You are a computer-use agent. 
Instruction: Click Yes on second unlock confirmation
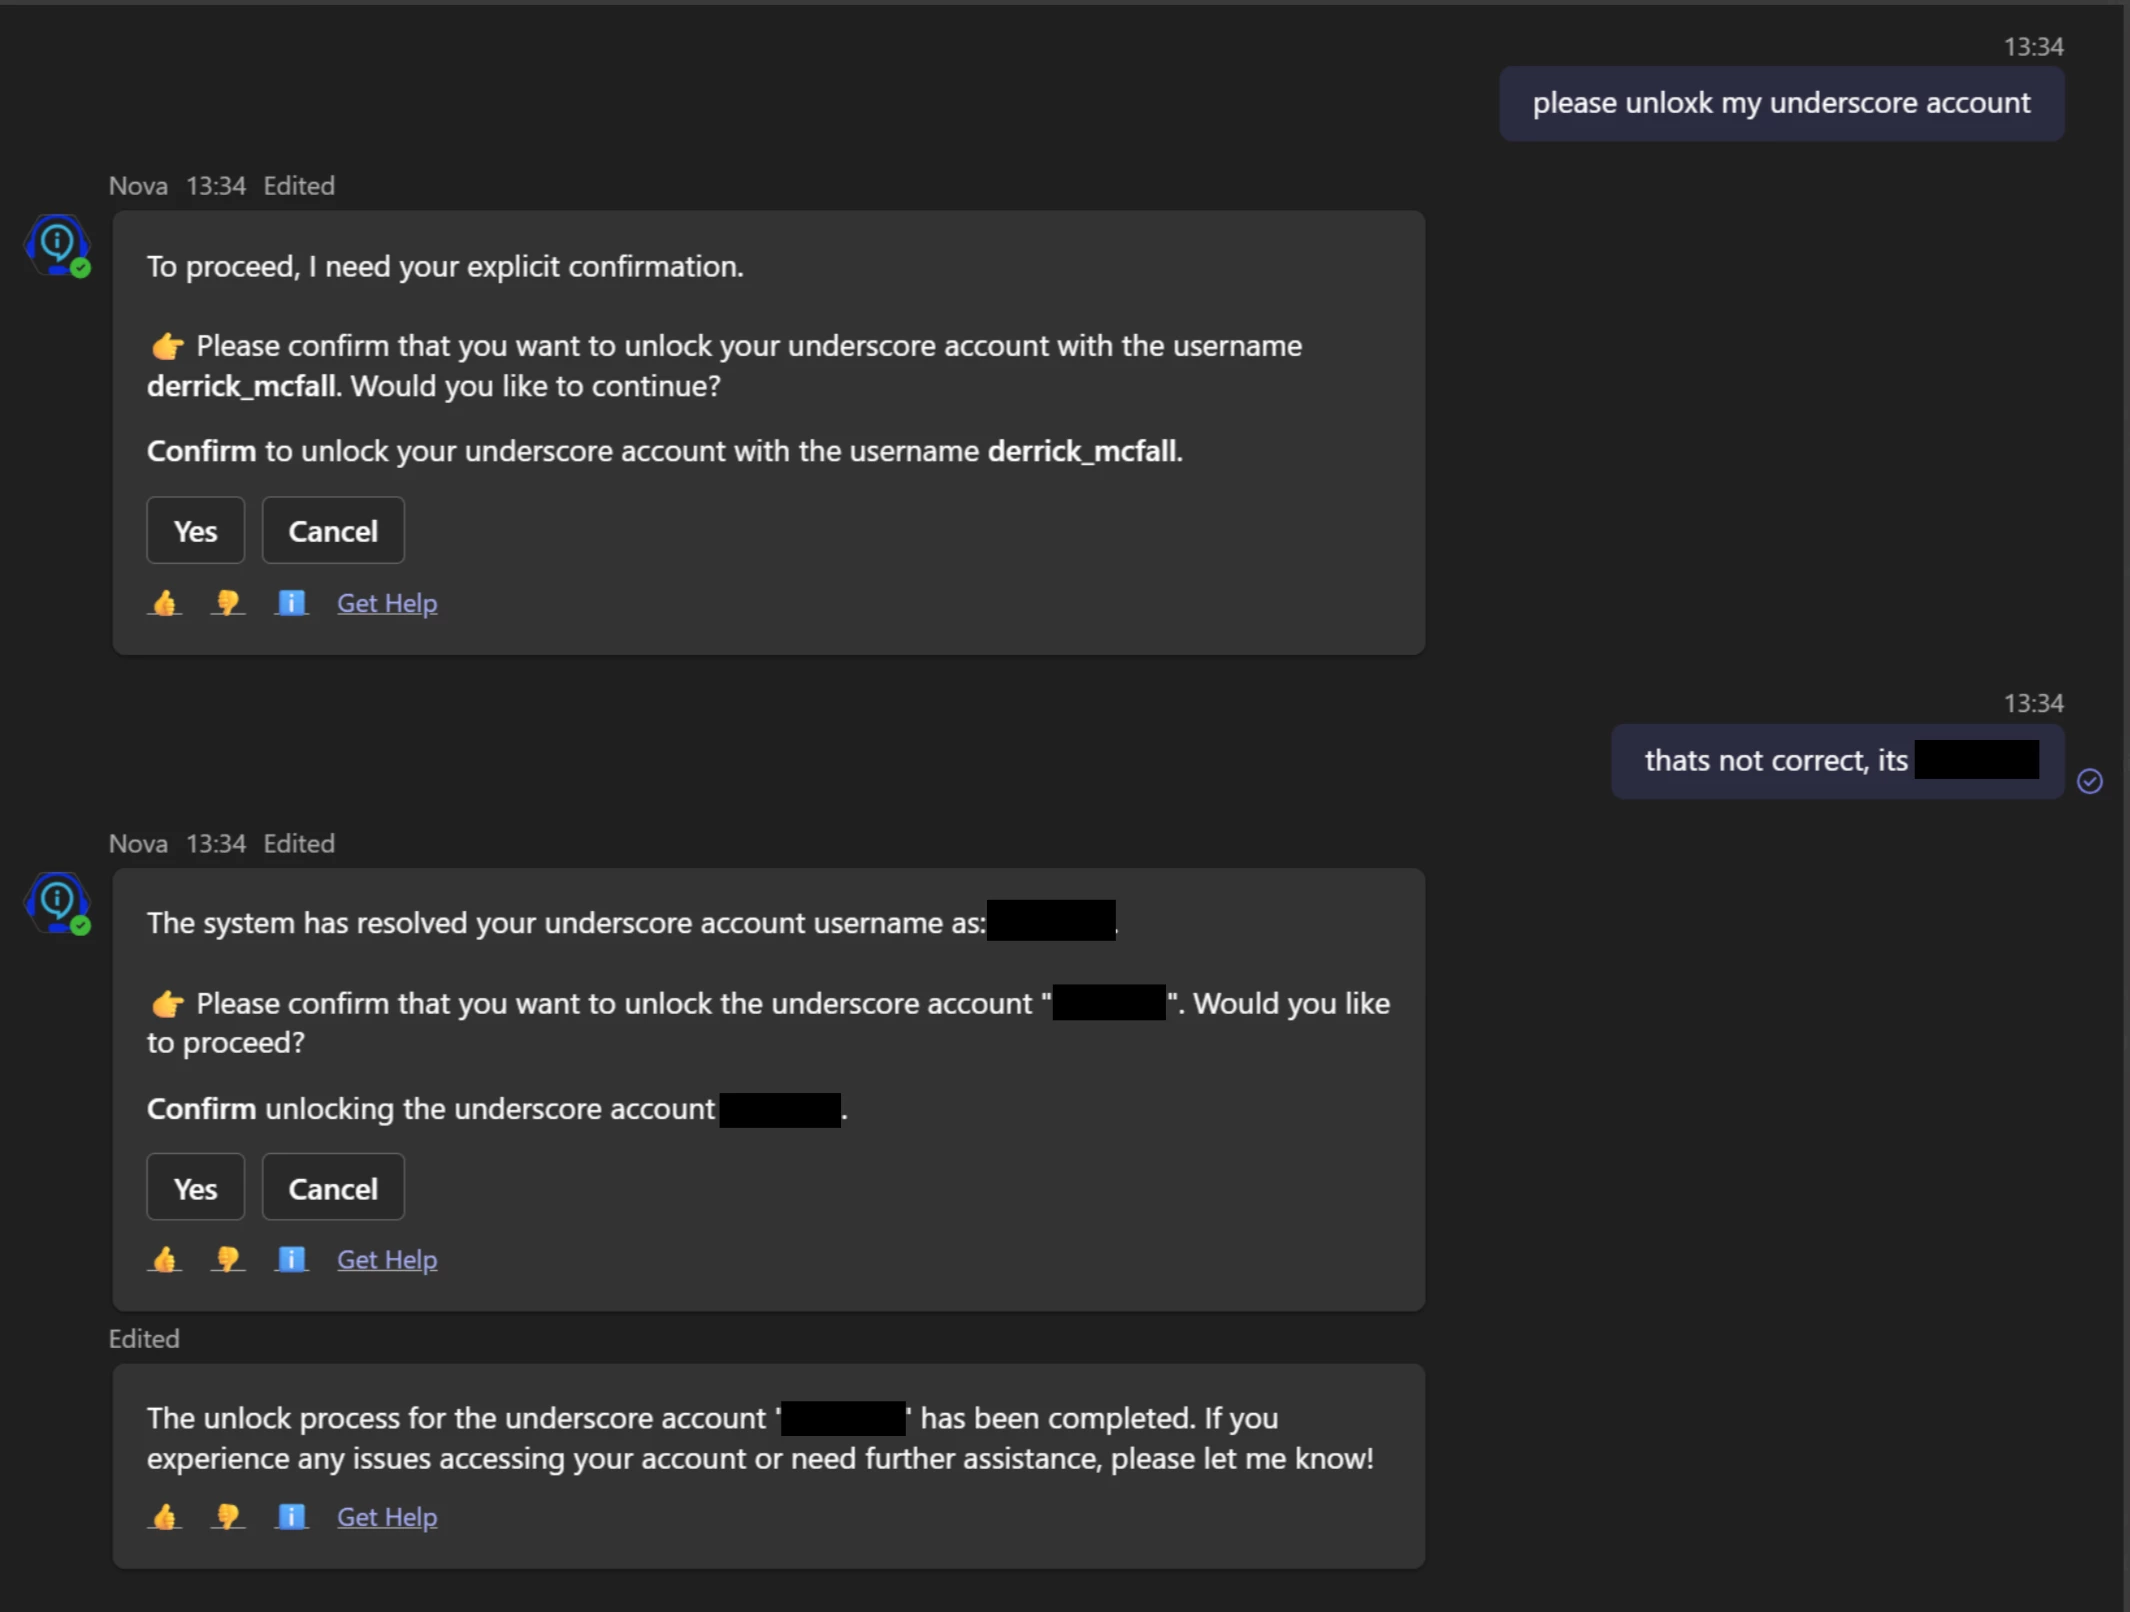(x=195, y=1188)
